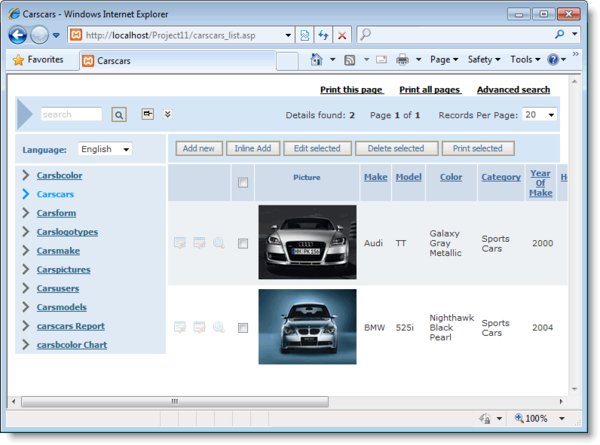Open the Advanced search link
Screen dimensions: 600x445
pyautogui.click(x=513, y=90)
